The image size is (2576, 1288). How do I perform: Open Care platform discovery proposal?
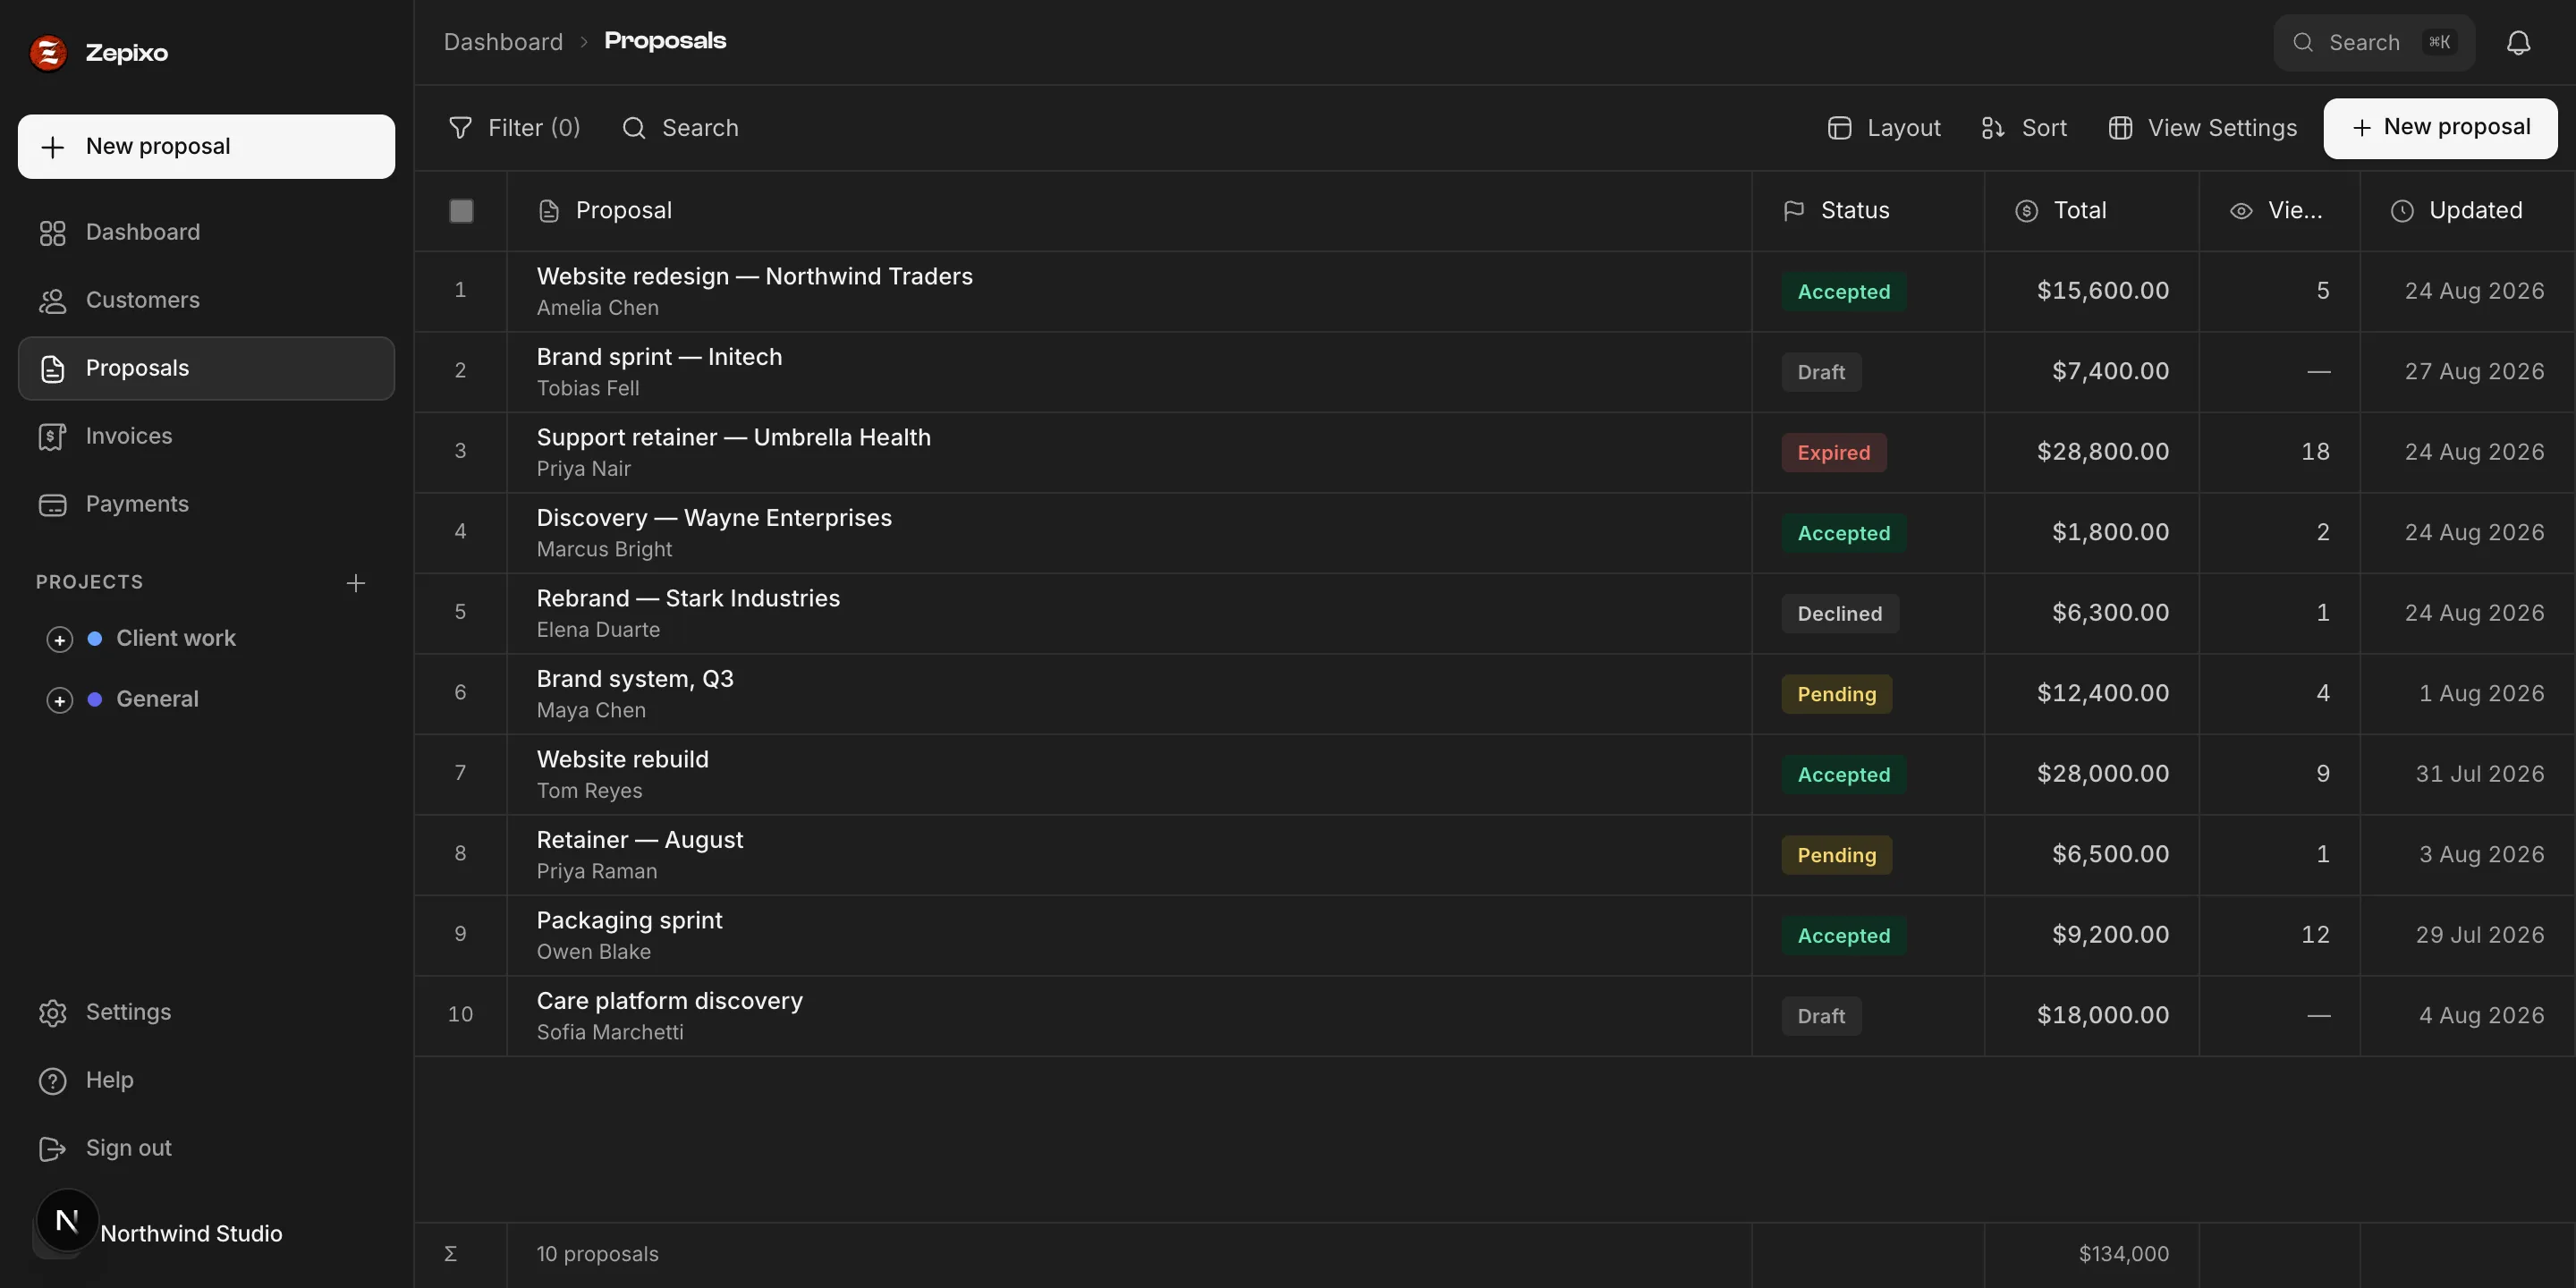point(669,1001)
